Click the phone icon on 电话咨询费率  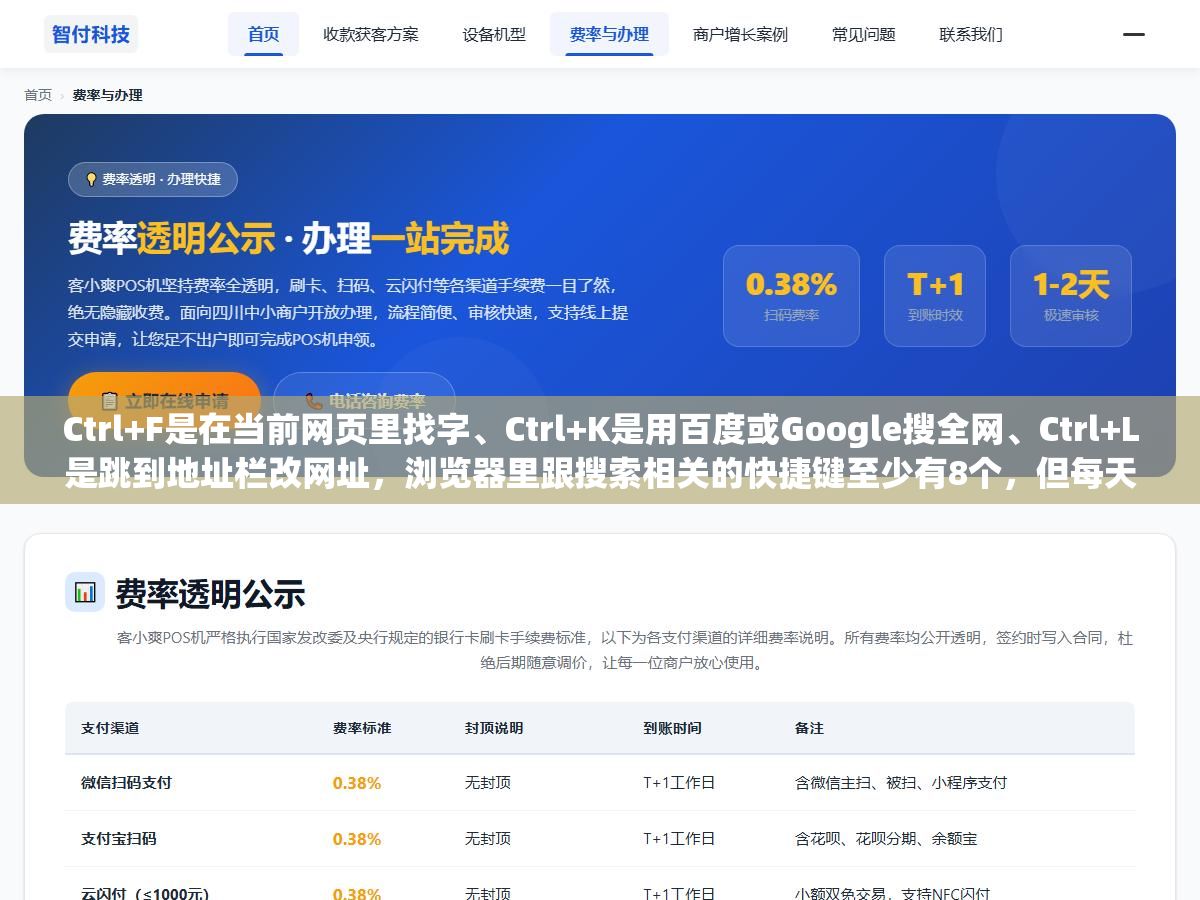(313, 401)
